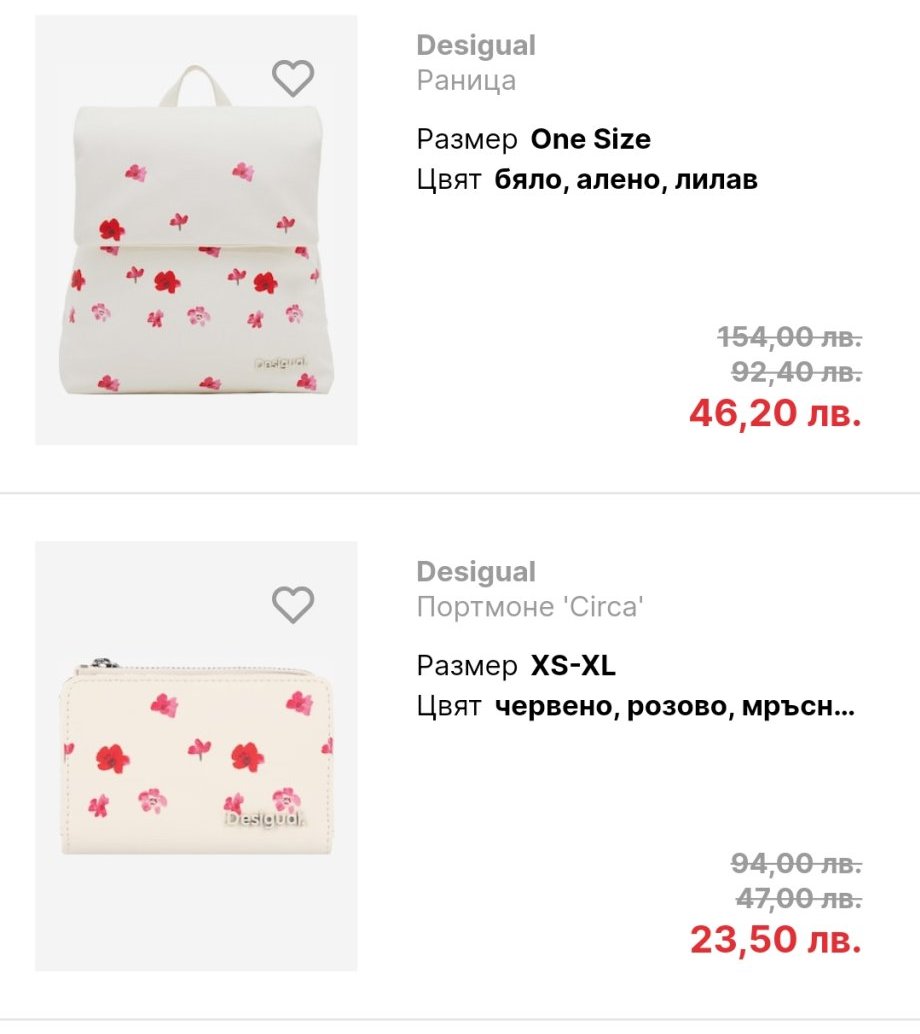This screenshot has height=1034, width=920.
Task: Click the crossed-out 94,00 лв. price
Action: point(796,863)
